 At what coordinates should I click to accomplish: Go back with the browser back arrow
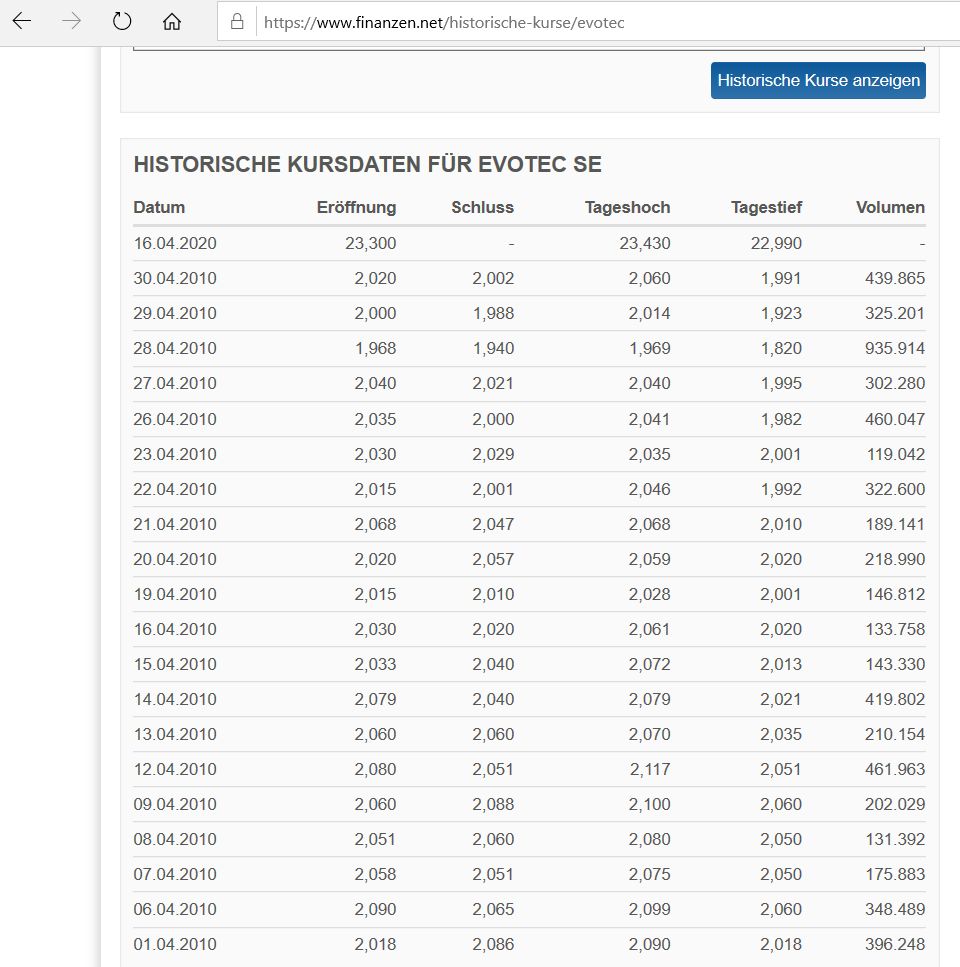click(x=22, y=22)
